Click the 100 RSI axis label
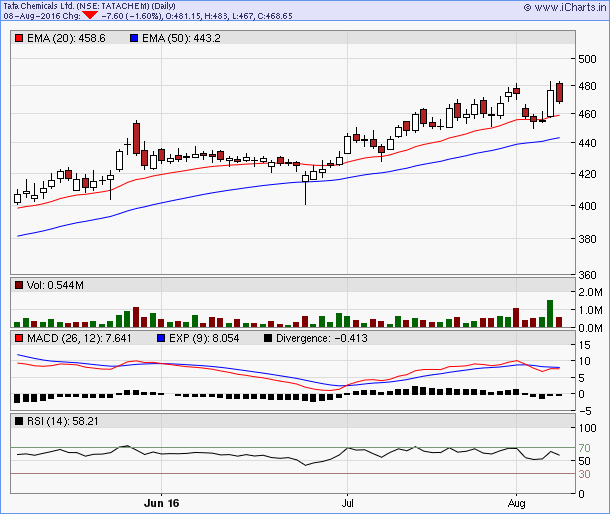The height and width of the screenshot is (514, 610). (587, 428)
